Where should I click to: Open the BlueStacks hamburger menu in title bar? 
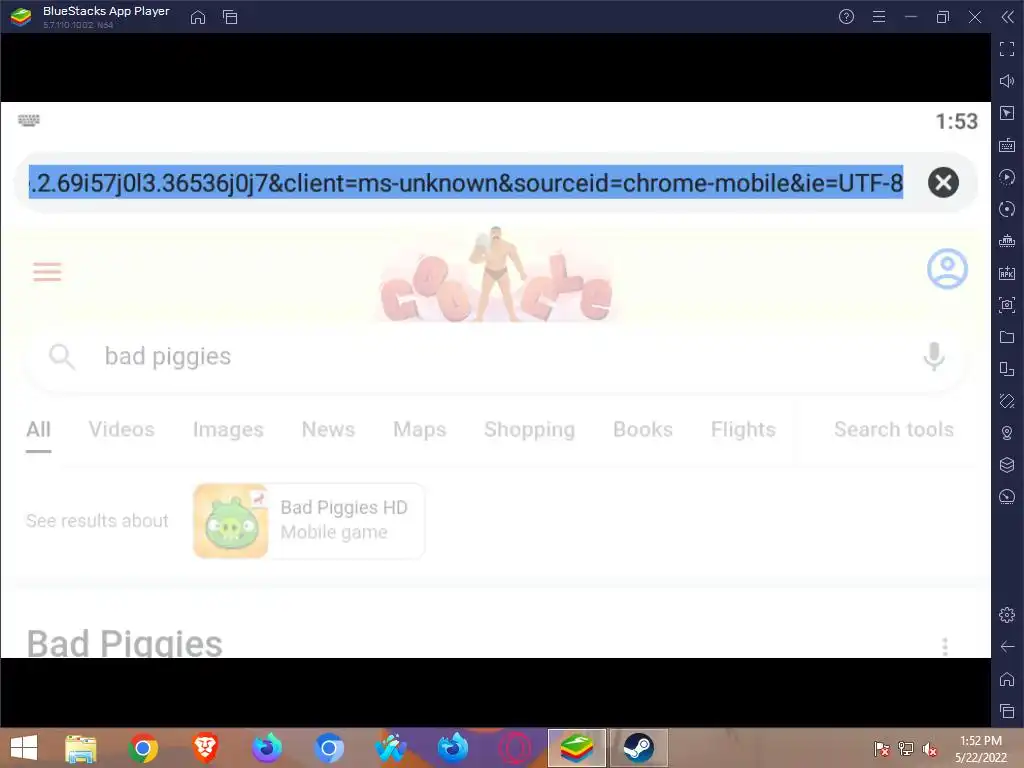pyautogui.click(x=879, y=17)
